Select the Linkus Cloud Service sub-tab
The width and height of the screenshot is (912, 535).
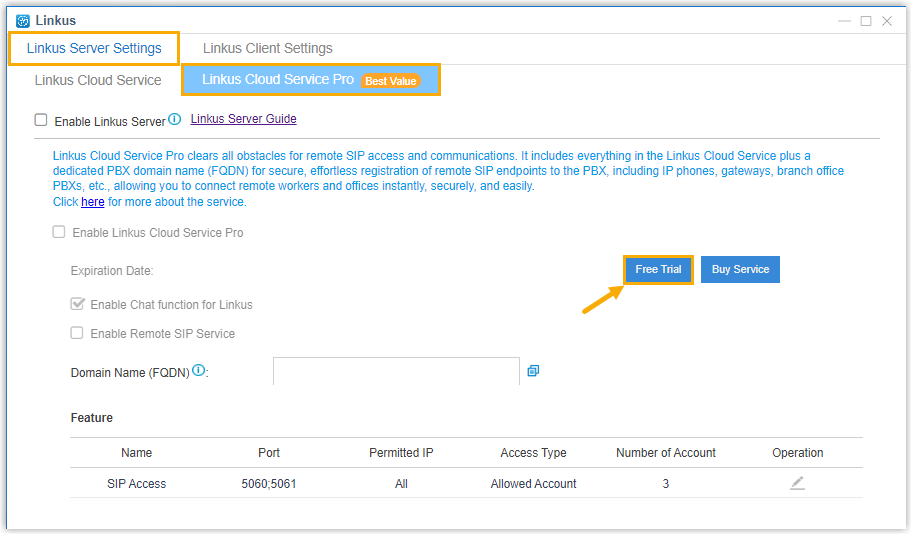click(x=98, y=80)
